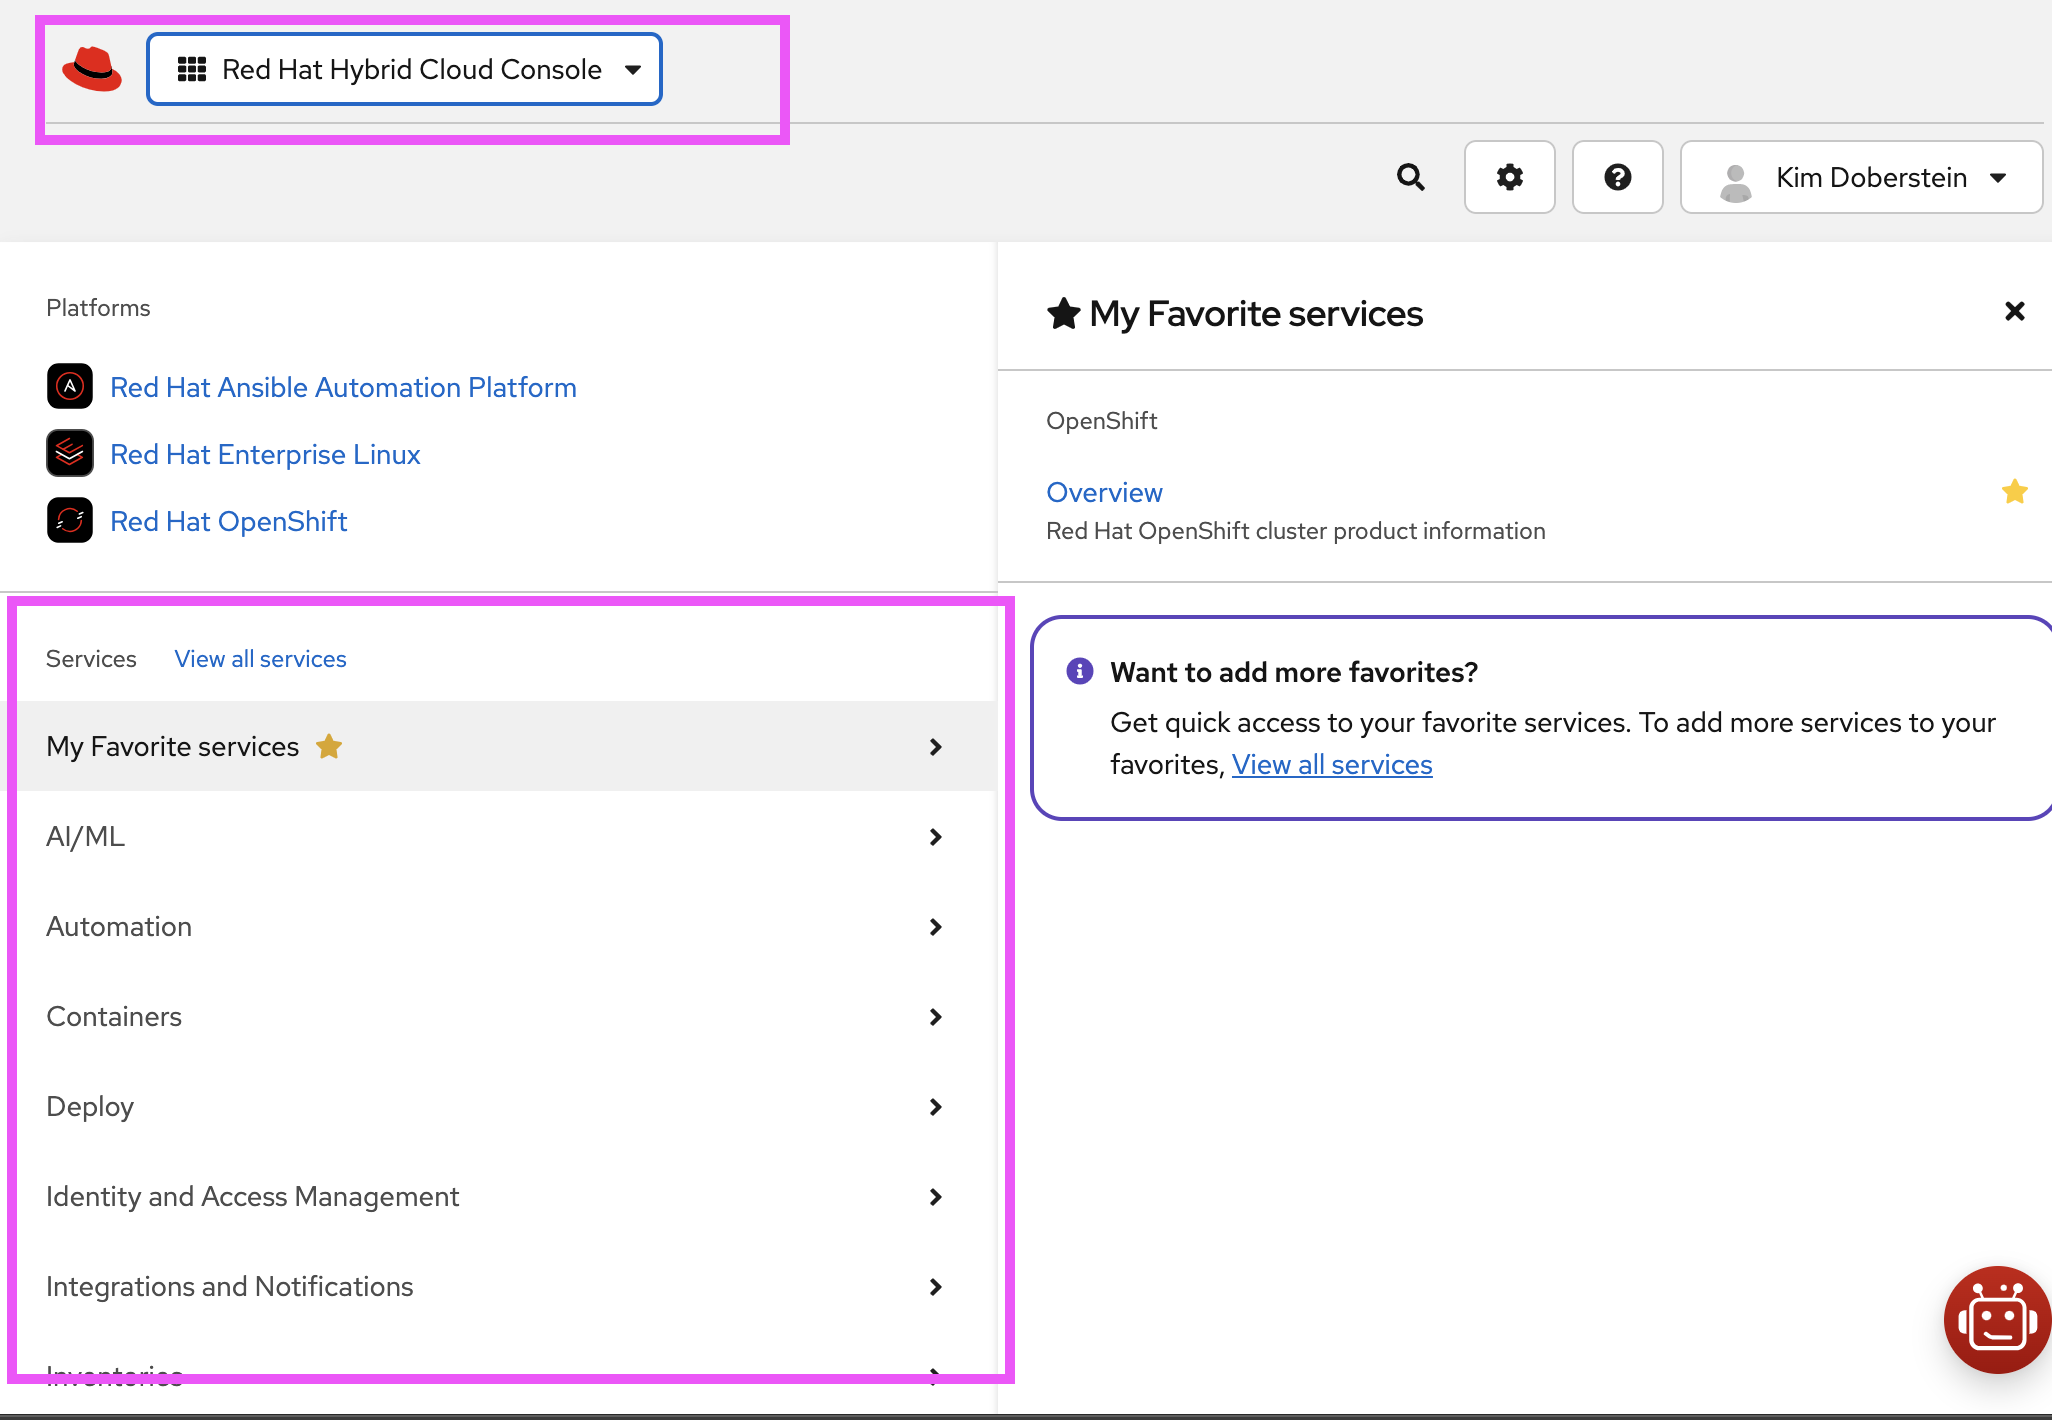Click the Ansible Automation Platform icon

(x=70, y=387)
